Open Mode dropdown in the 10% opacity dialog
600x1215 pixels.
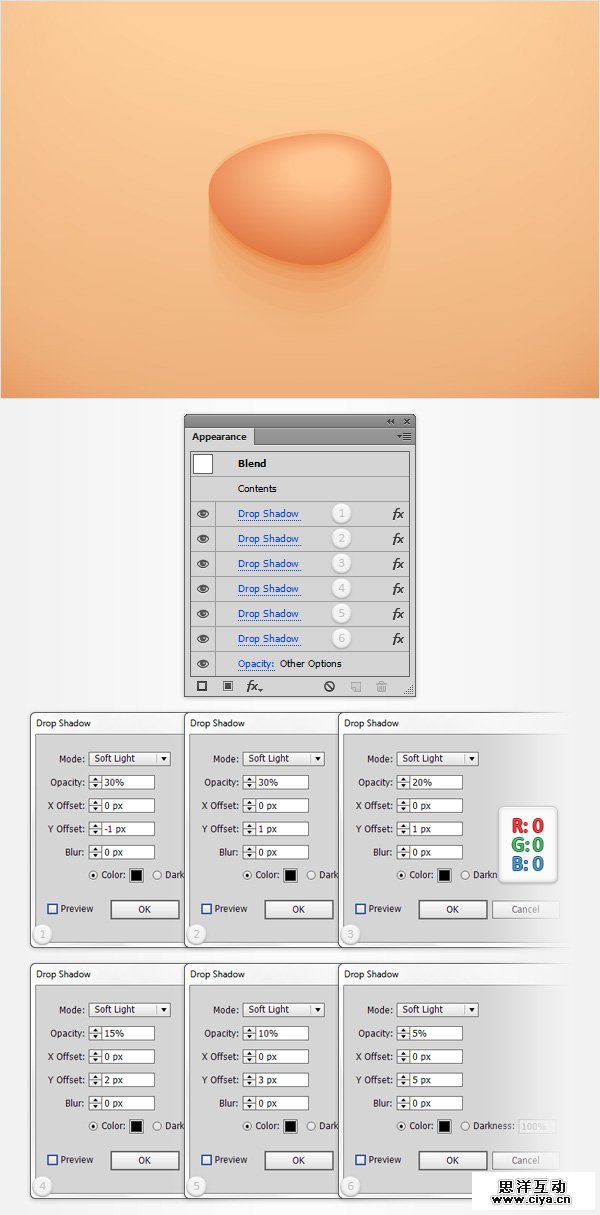[284, 1010]
